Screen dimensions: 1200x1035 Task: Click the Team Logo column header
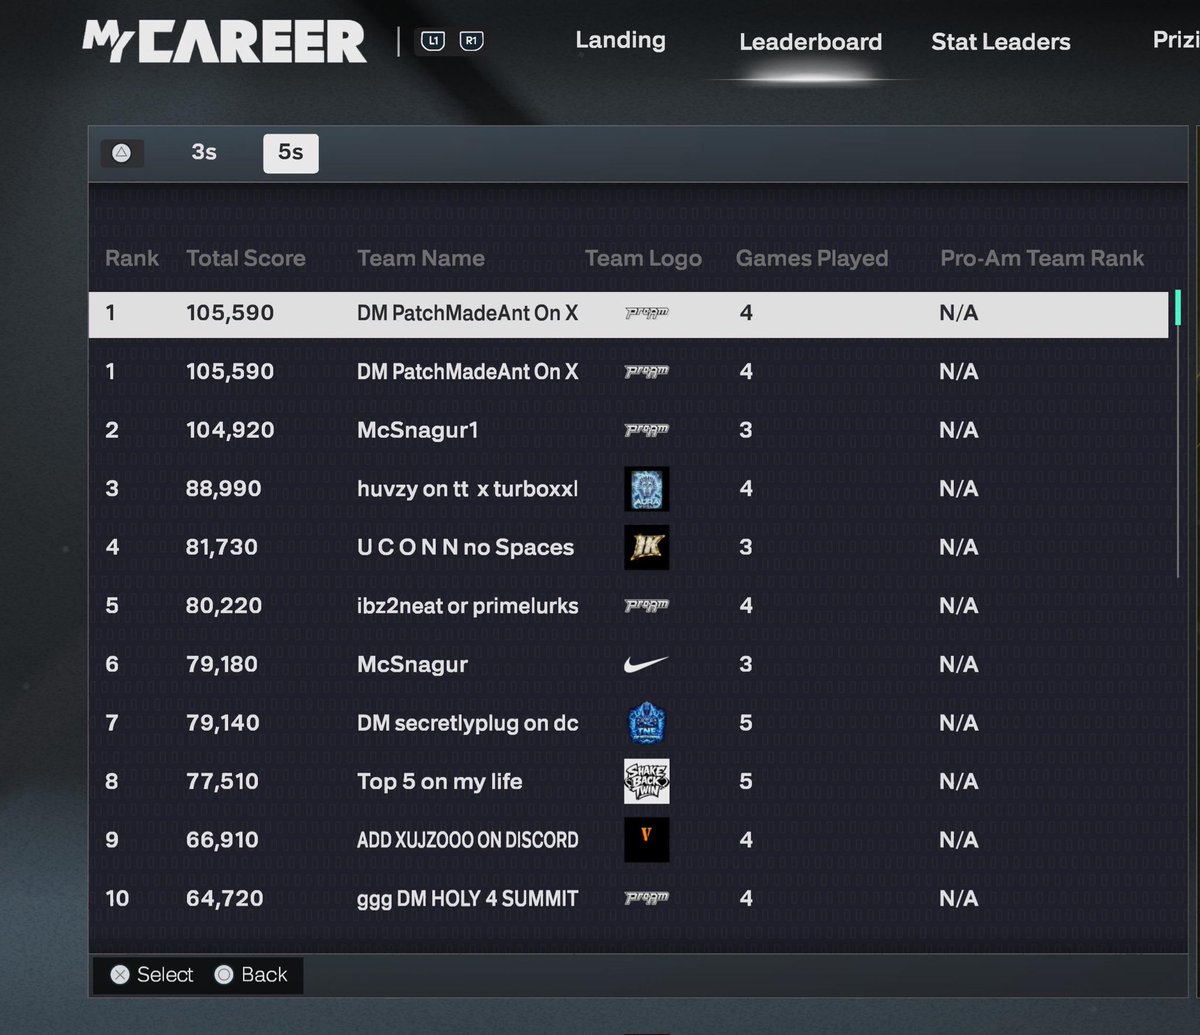tap(643, 258)
